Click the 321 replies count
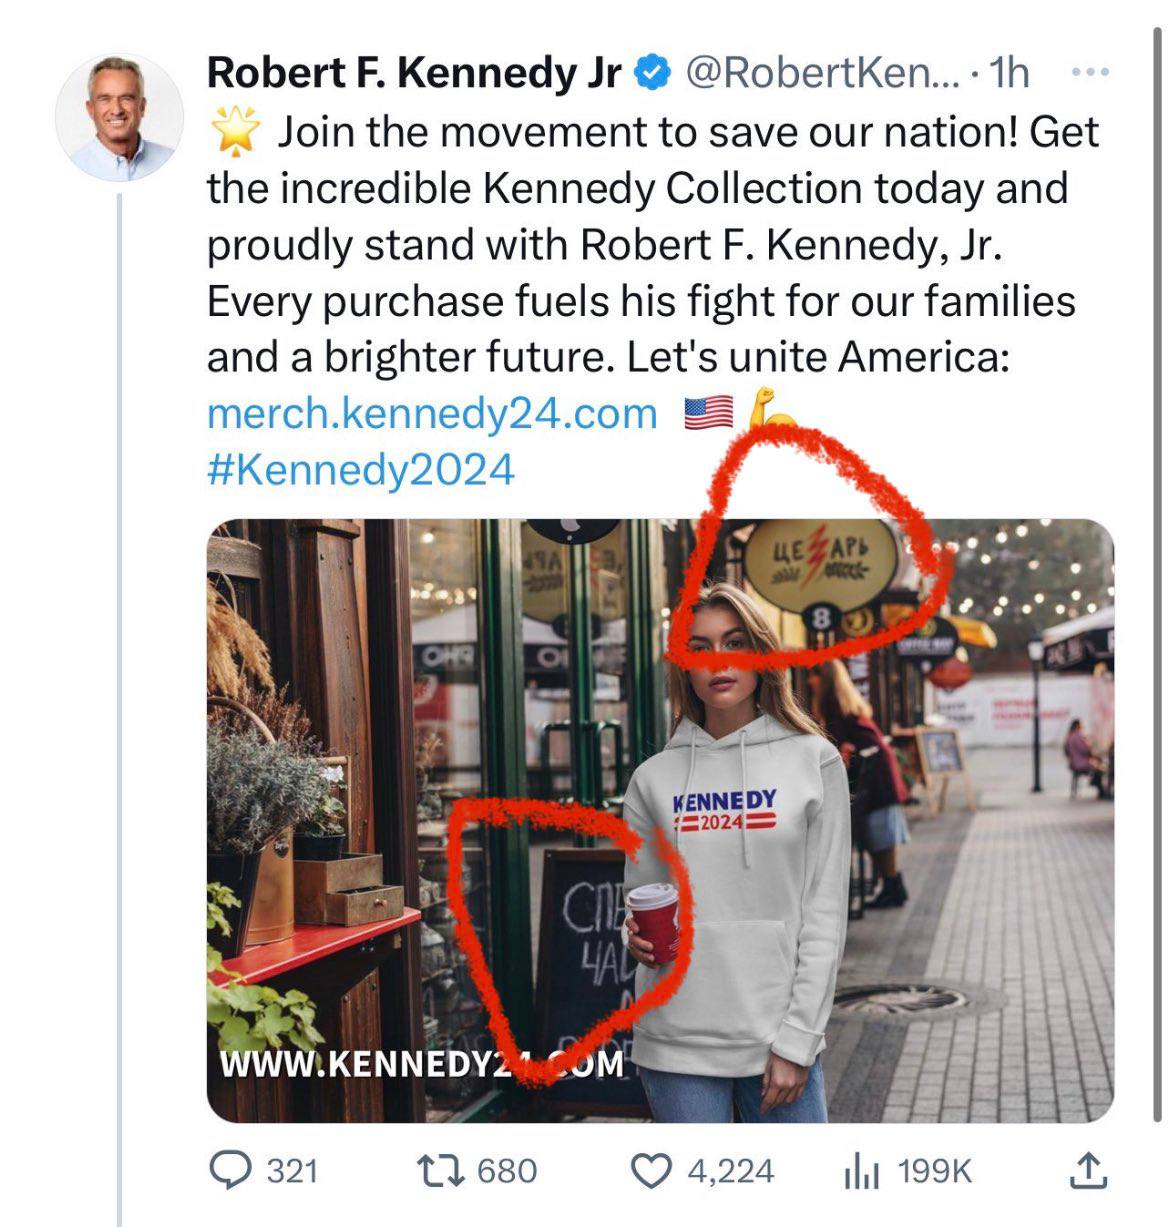 292,1170
